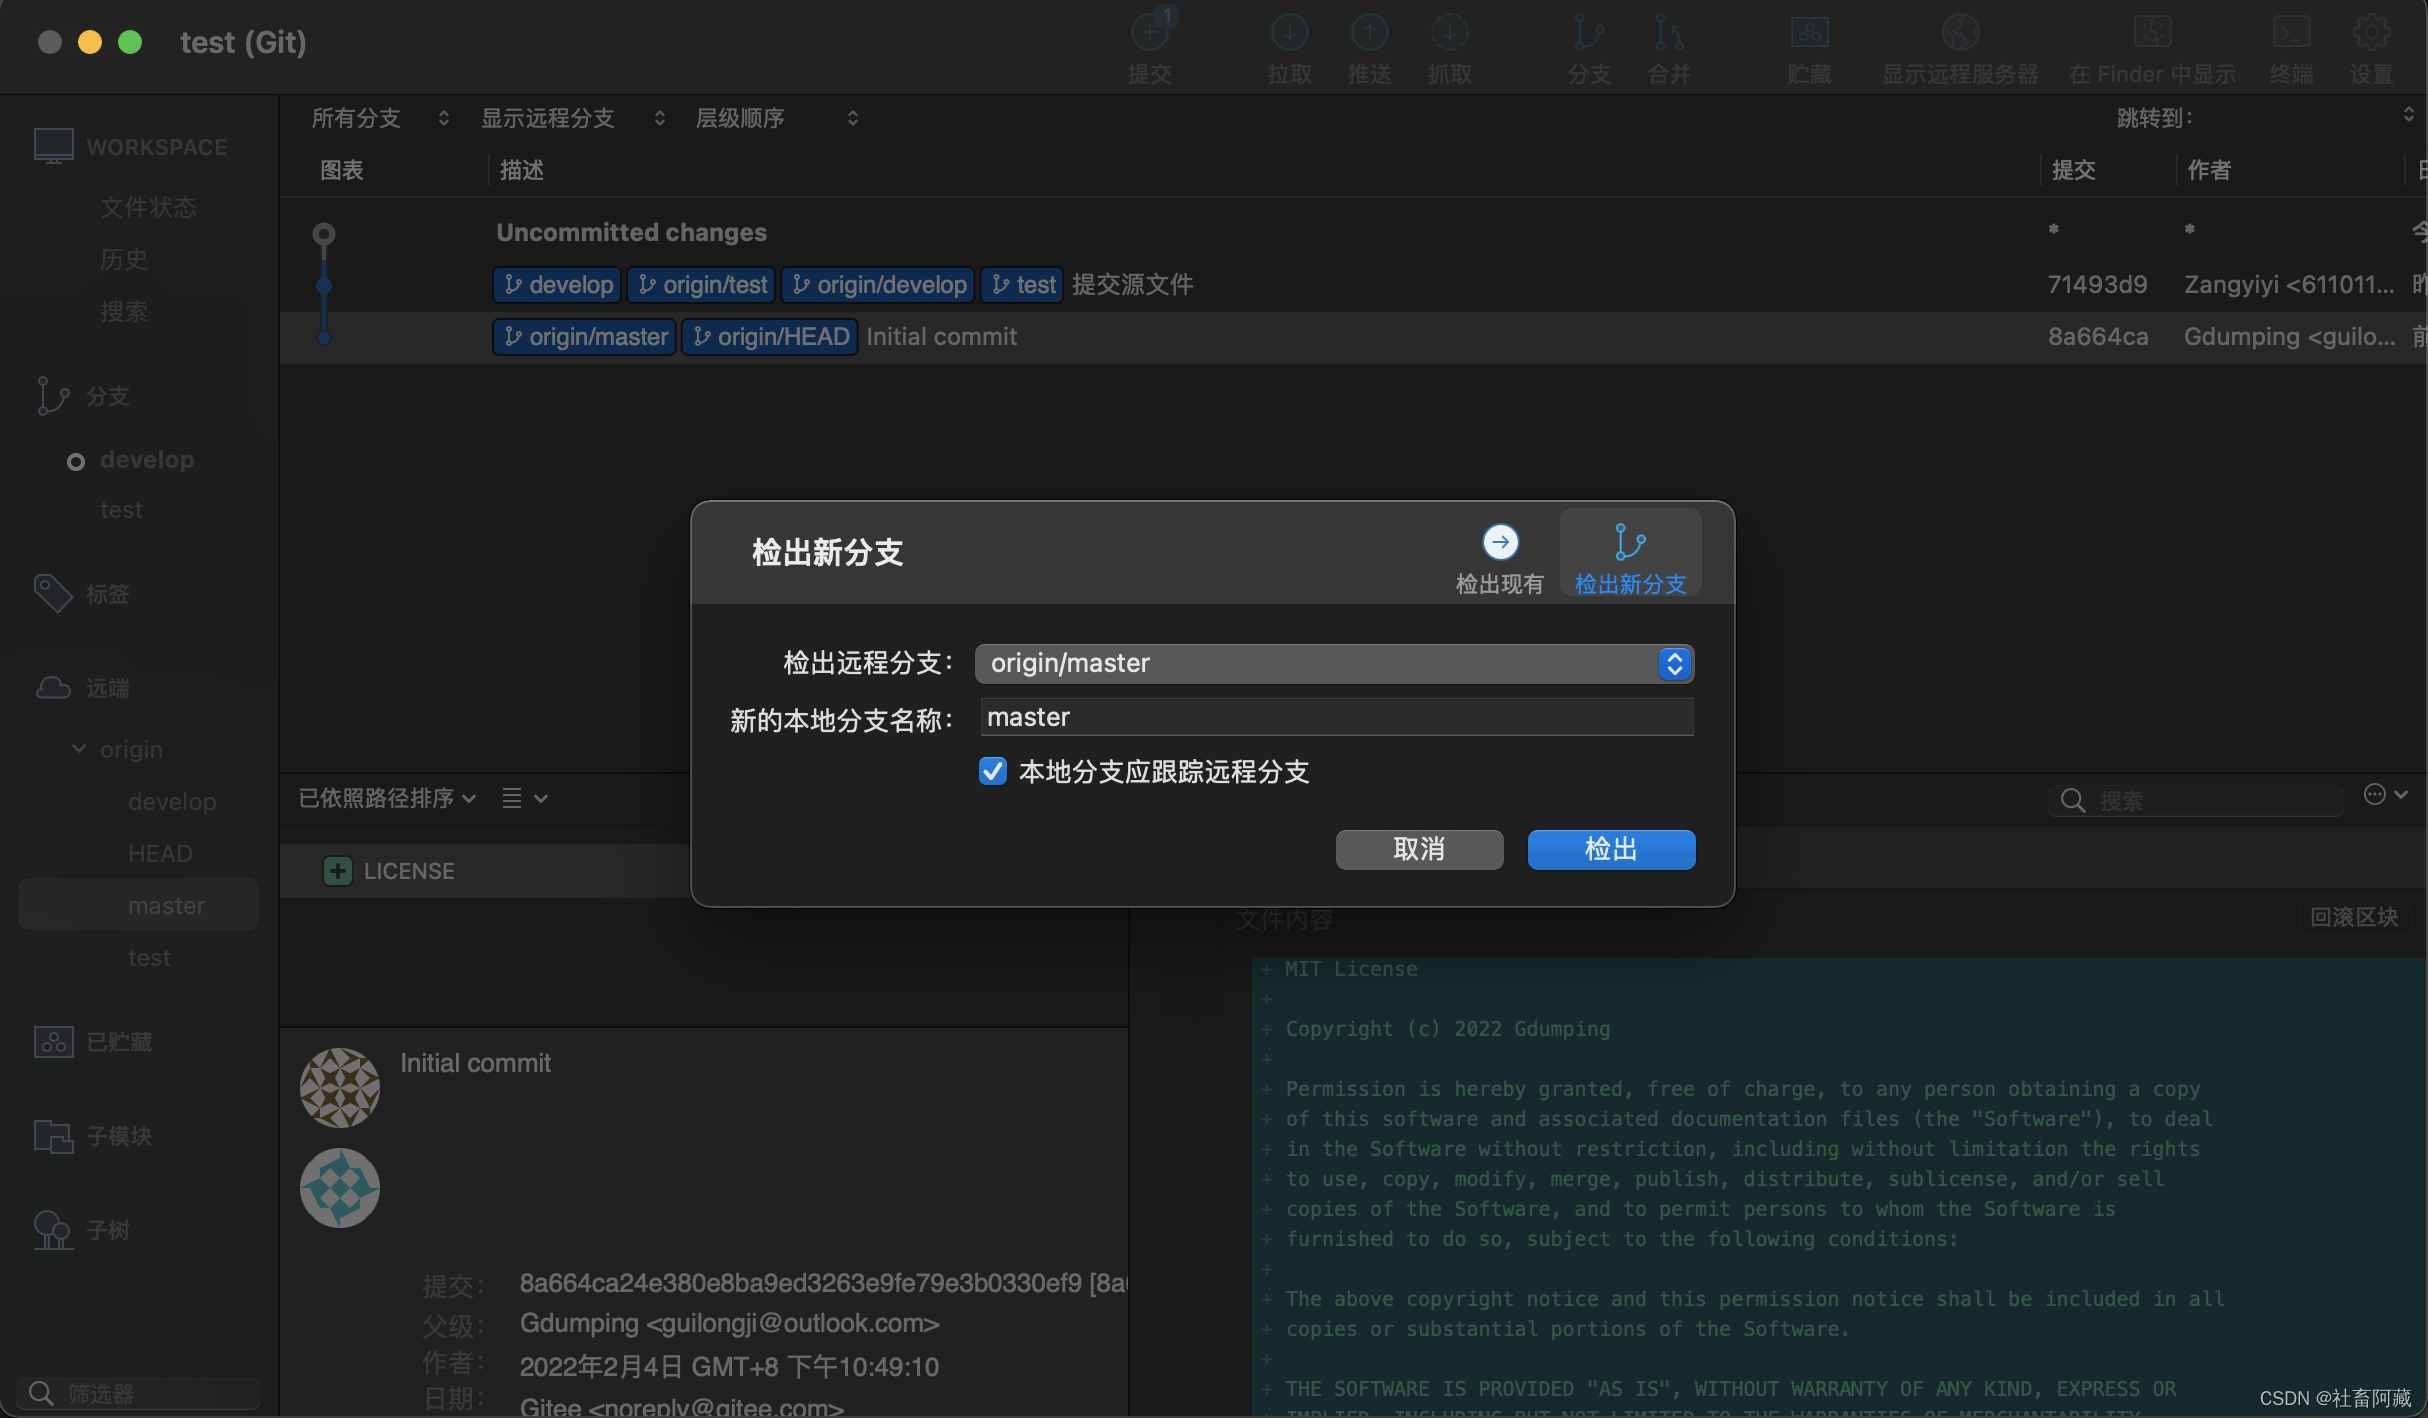Image resolution: width=2428 pixels, height=1418 pixels.
Task: Click the 提交 (Commit) toolbar icon
Action: pyautogui.click(x=1149, y=34)
